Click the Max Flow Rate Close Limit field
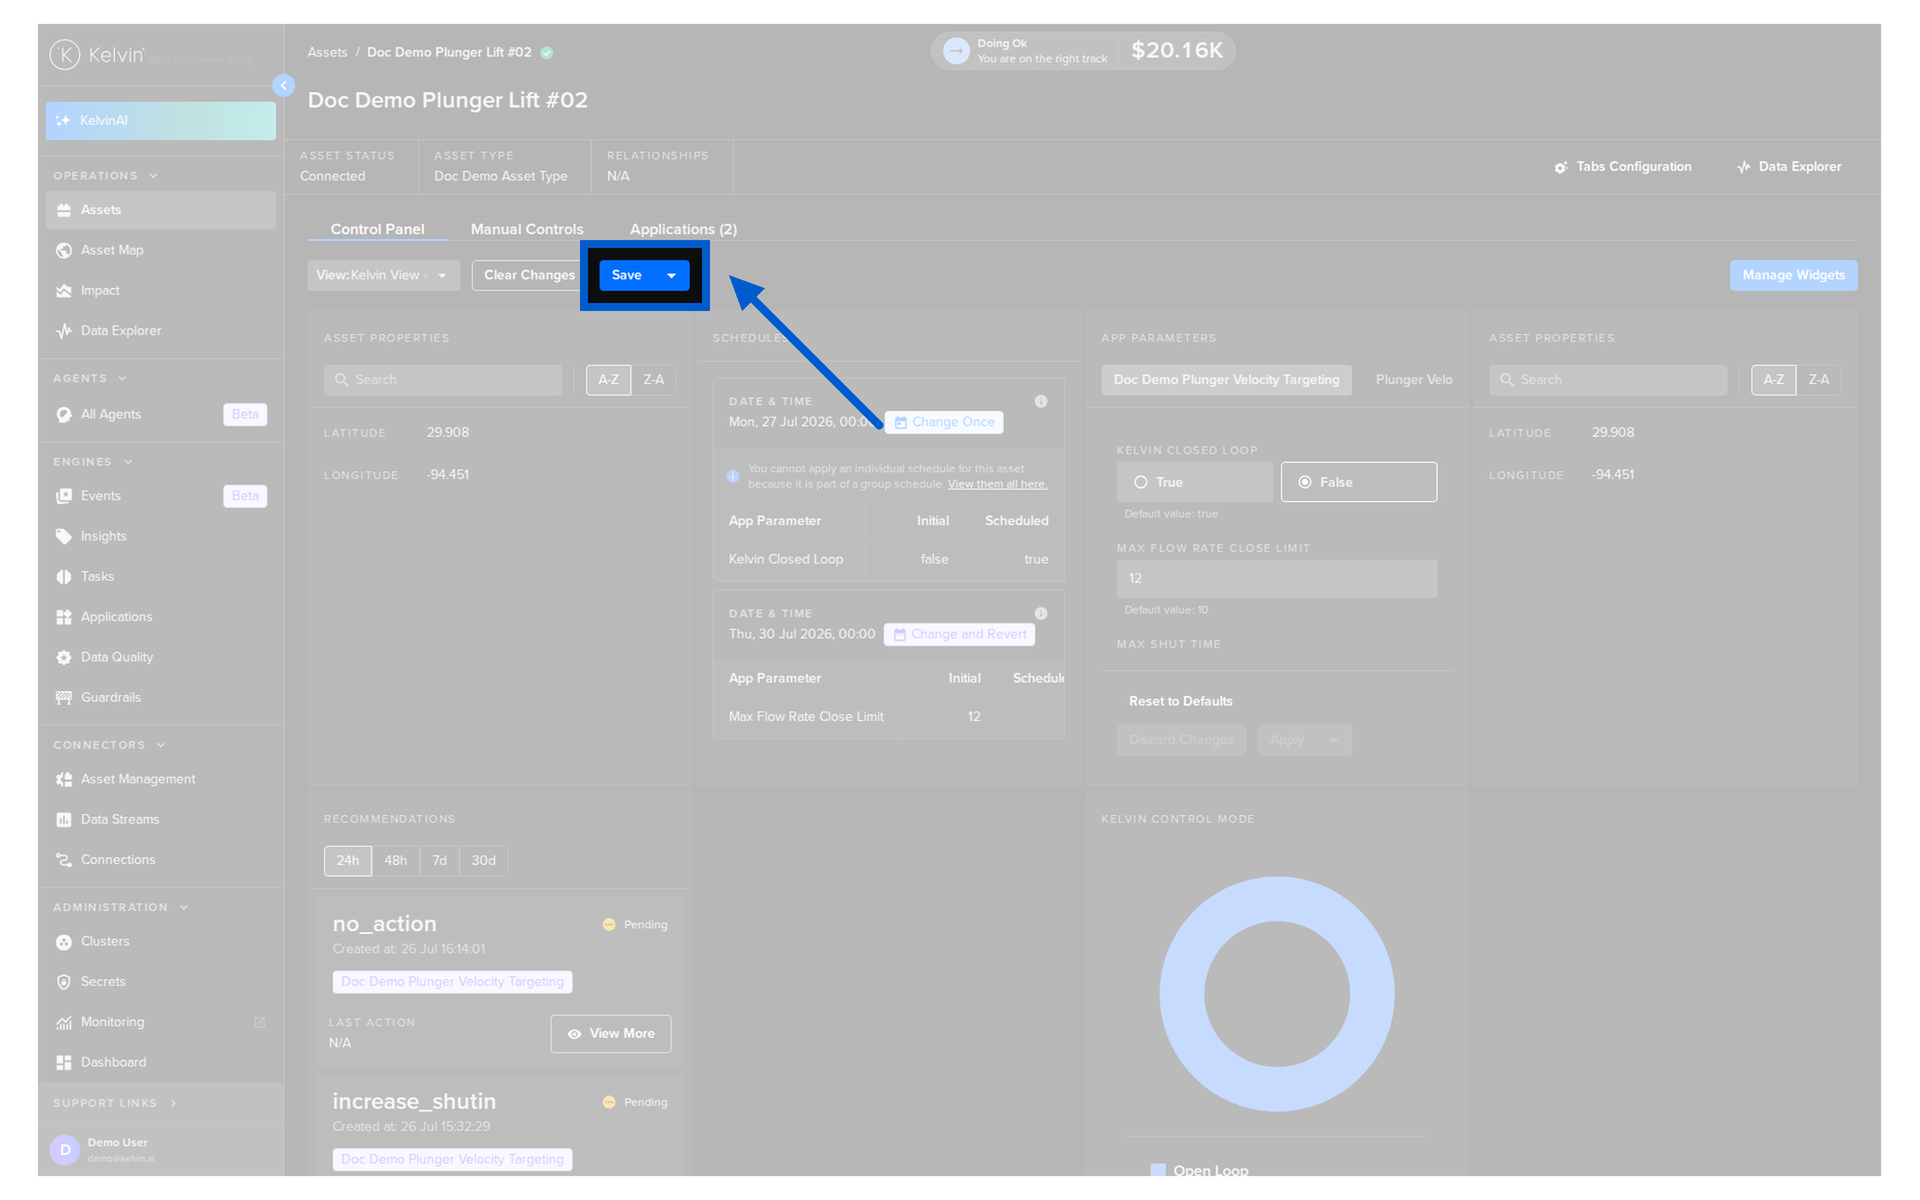 click(1277, 579)
